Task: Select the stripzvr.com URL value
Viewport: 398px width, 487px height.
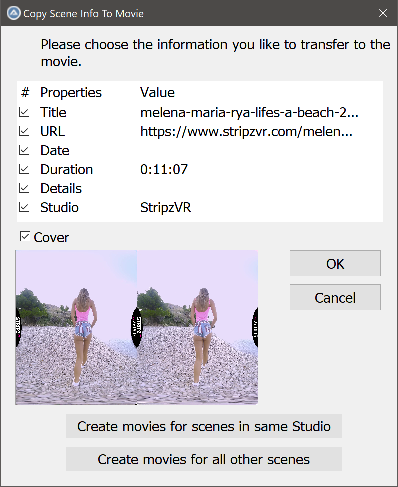Action: pos(246,132)
